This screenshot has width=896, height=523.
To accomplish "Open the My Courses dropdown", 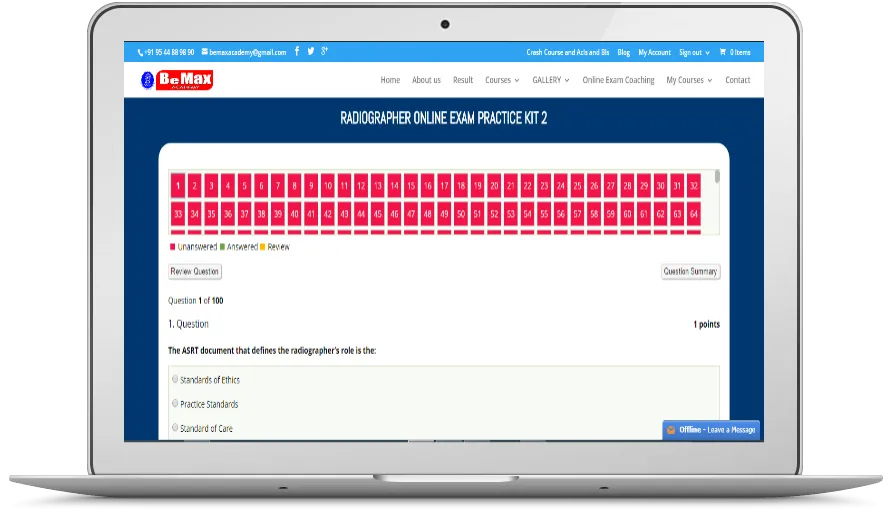I will pyautogui.click(x=689, y=80).
